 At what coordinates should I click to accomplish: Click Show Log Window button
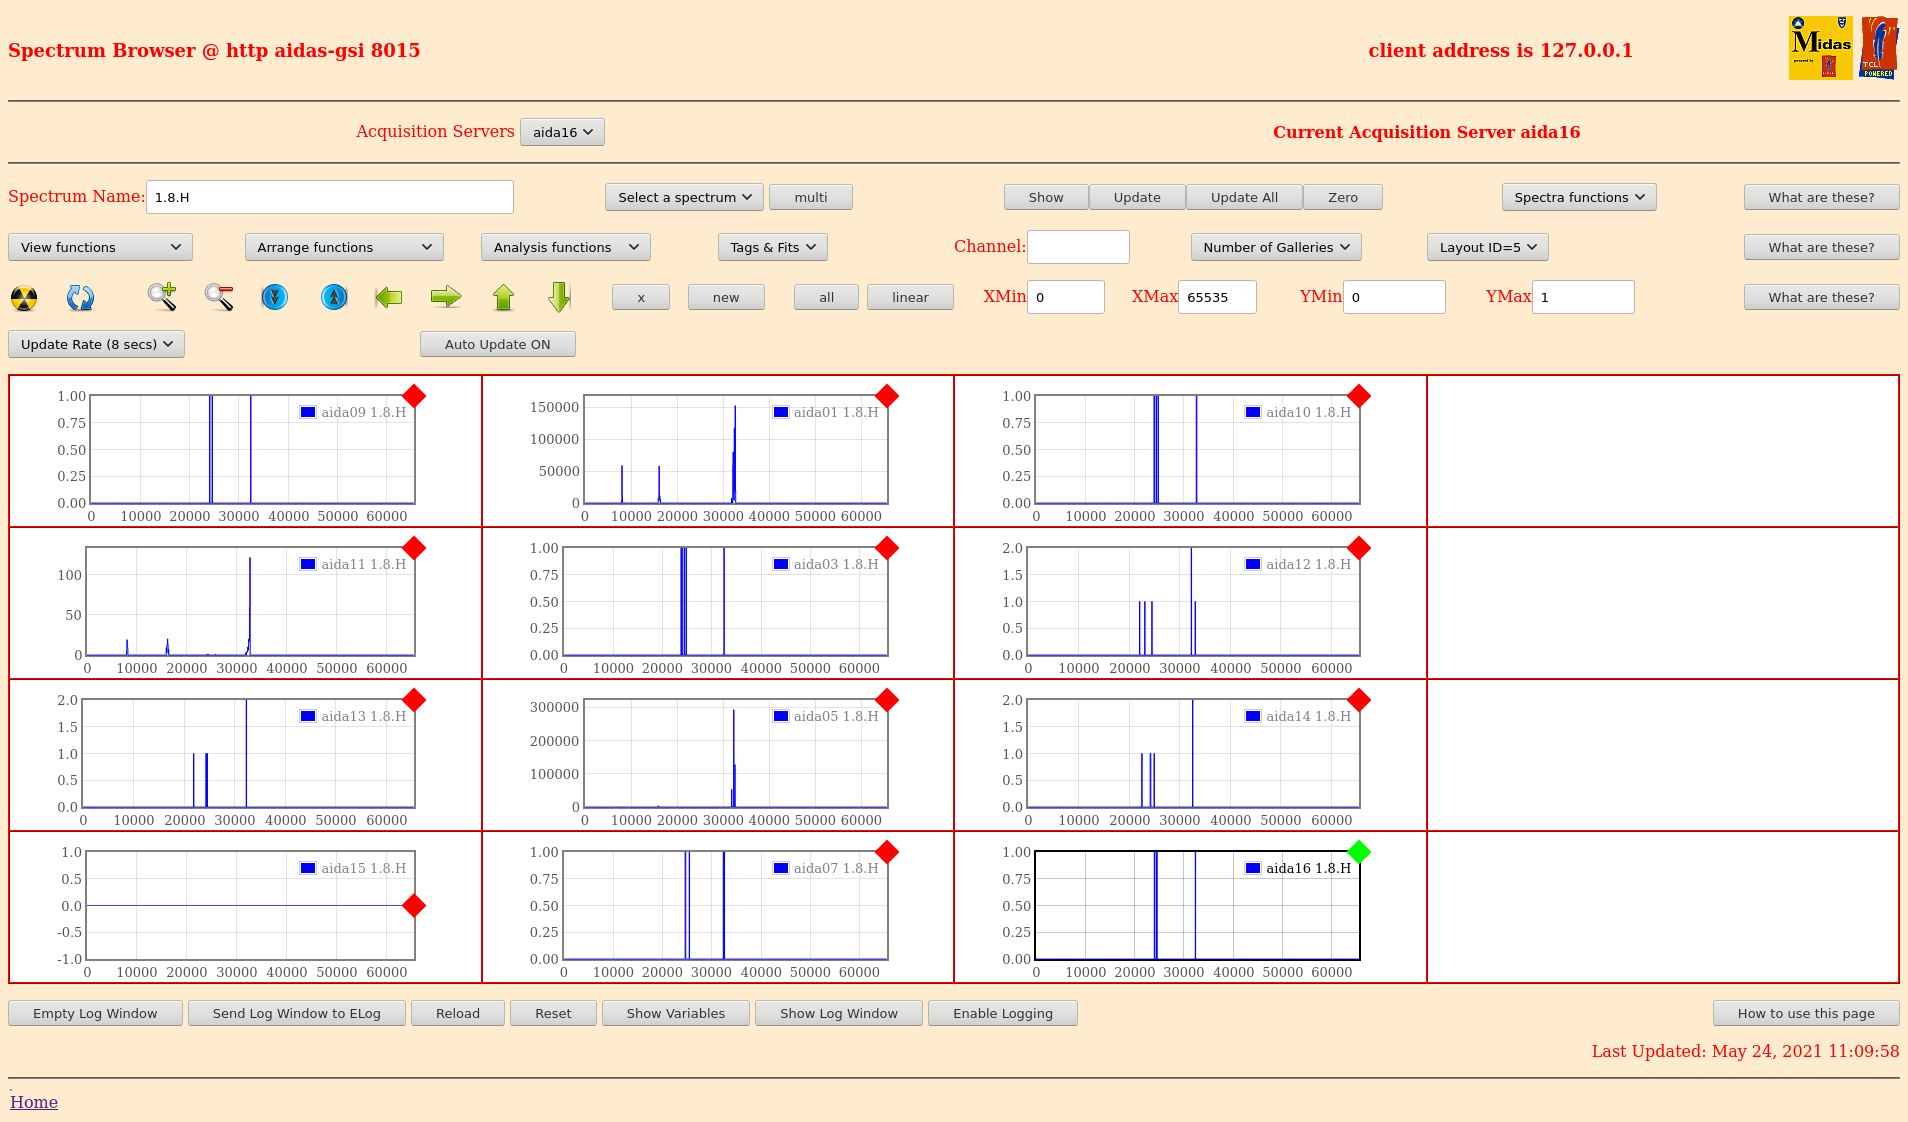[839, 1013]
